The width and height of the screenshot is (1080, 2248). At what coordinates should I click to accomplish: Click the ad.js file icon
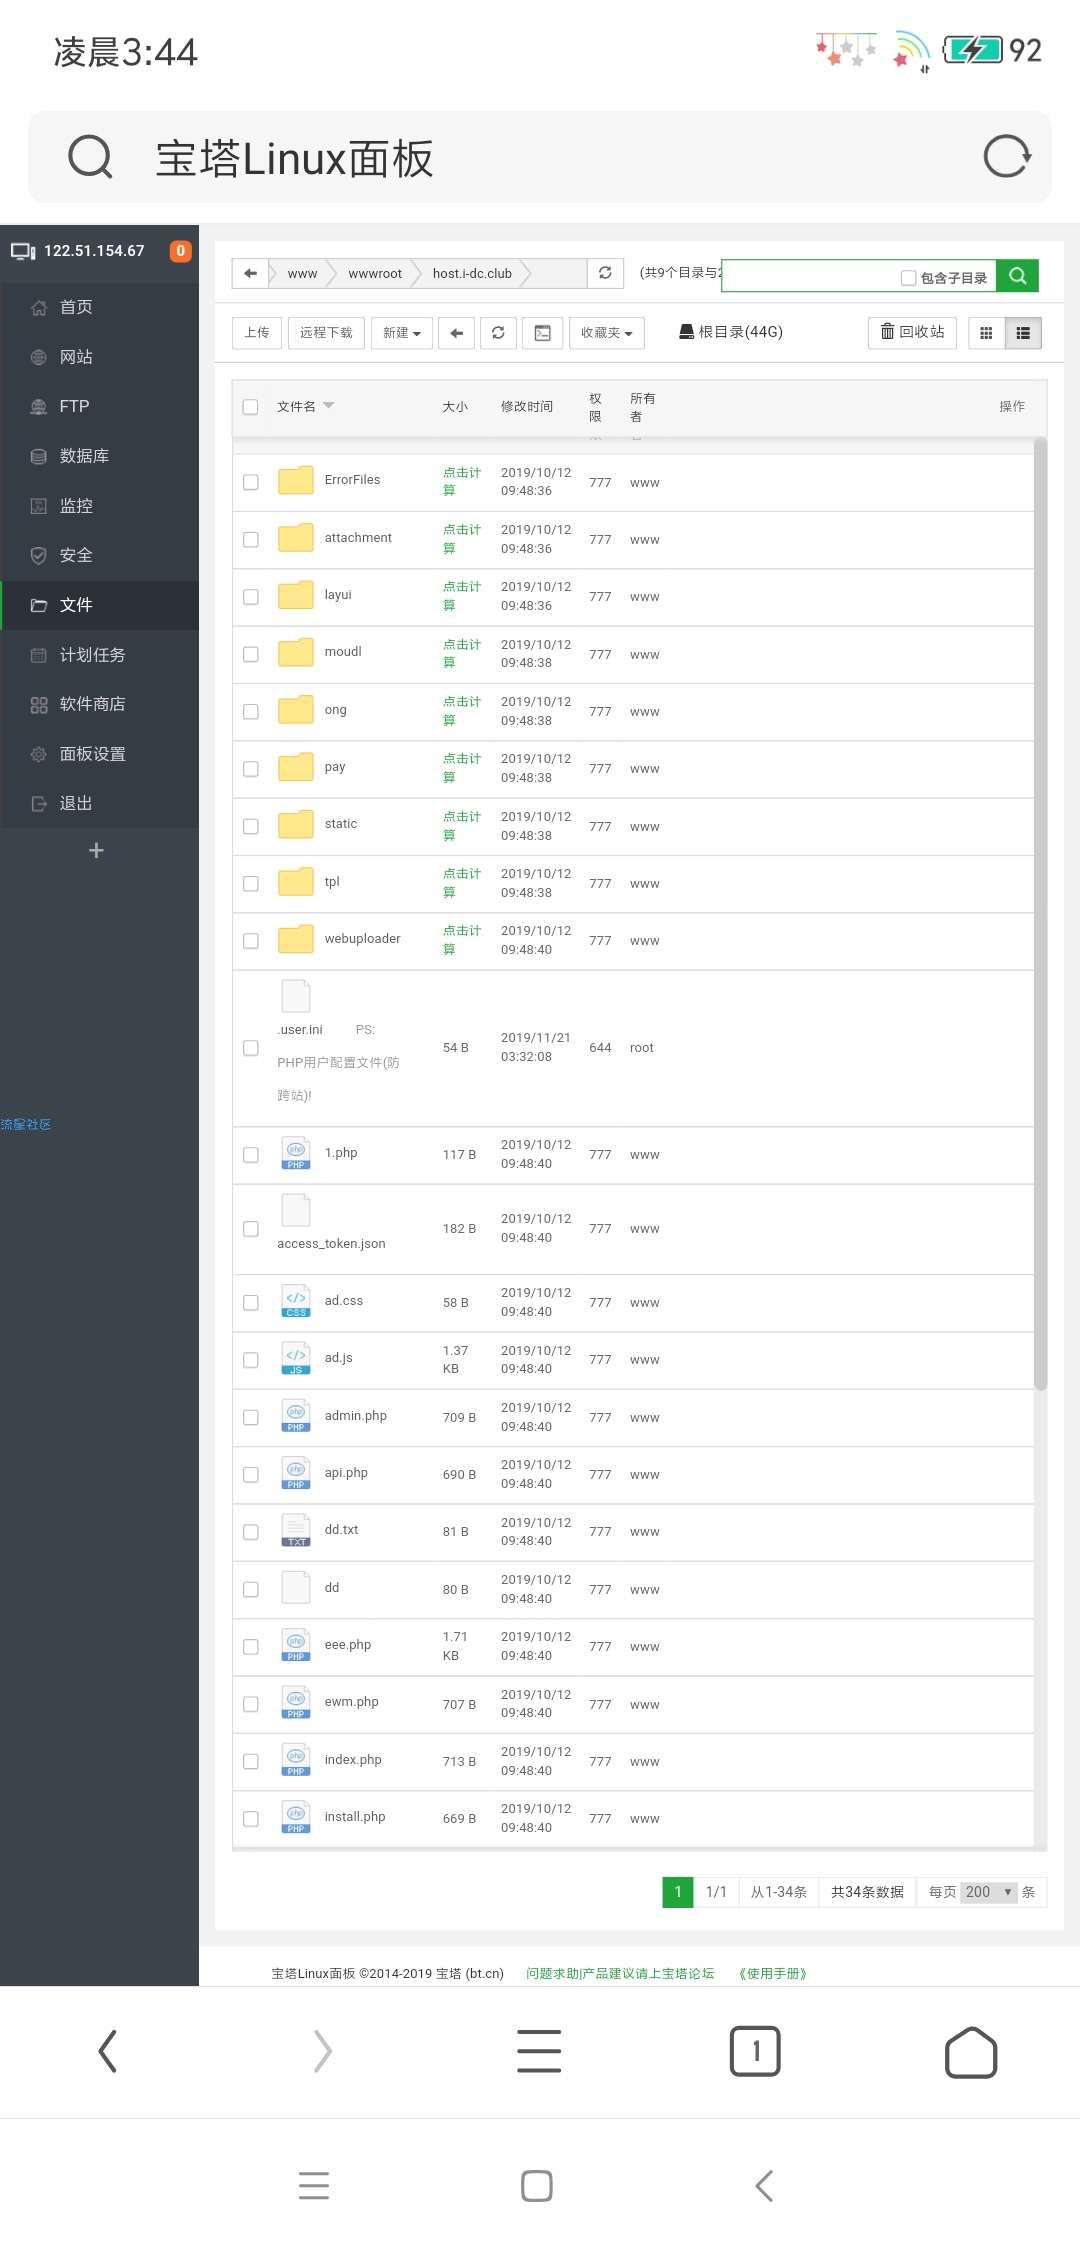coord(295,1358)
